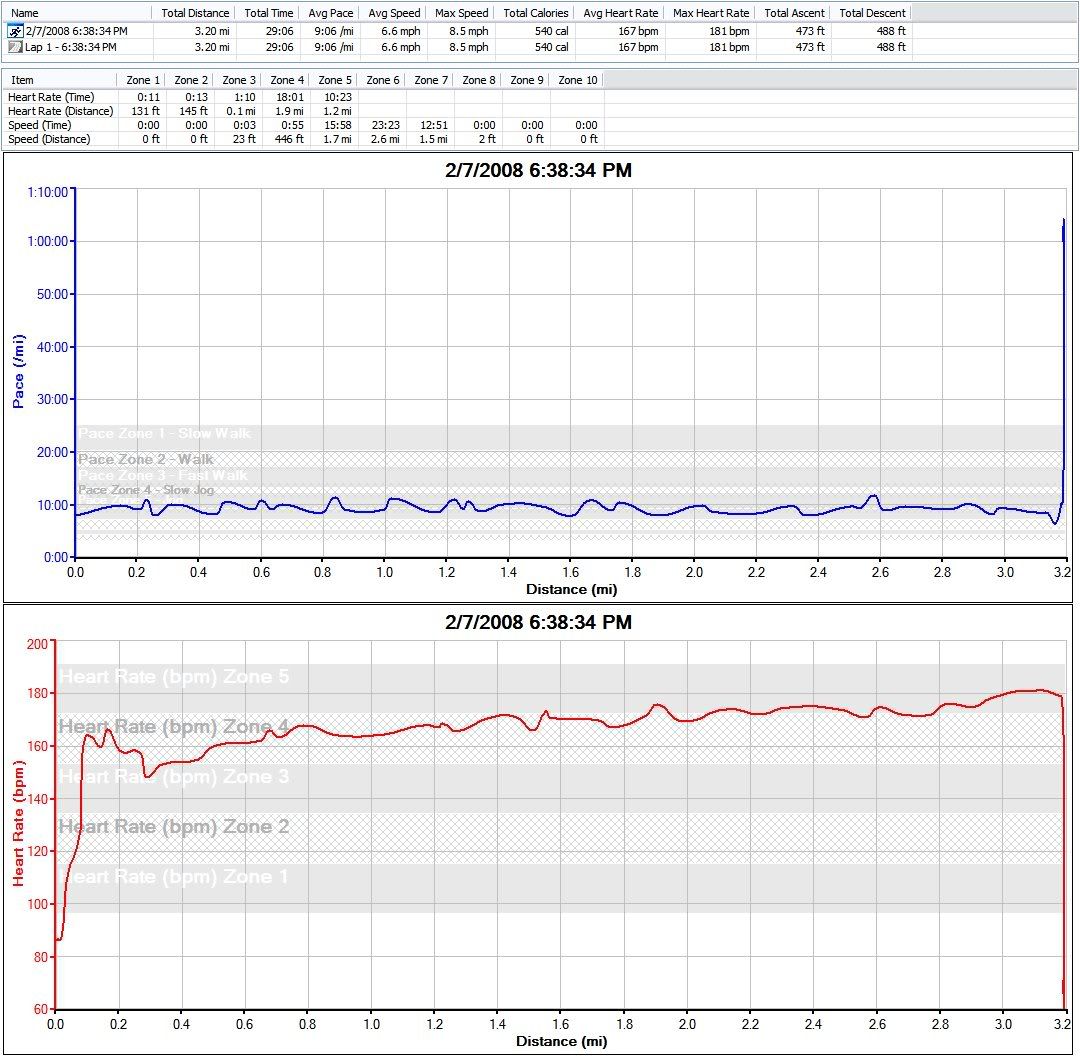
Task: Select the Speed (Distance) row
Action: pos(49,139)
